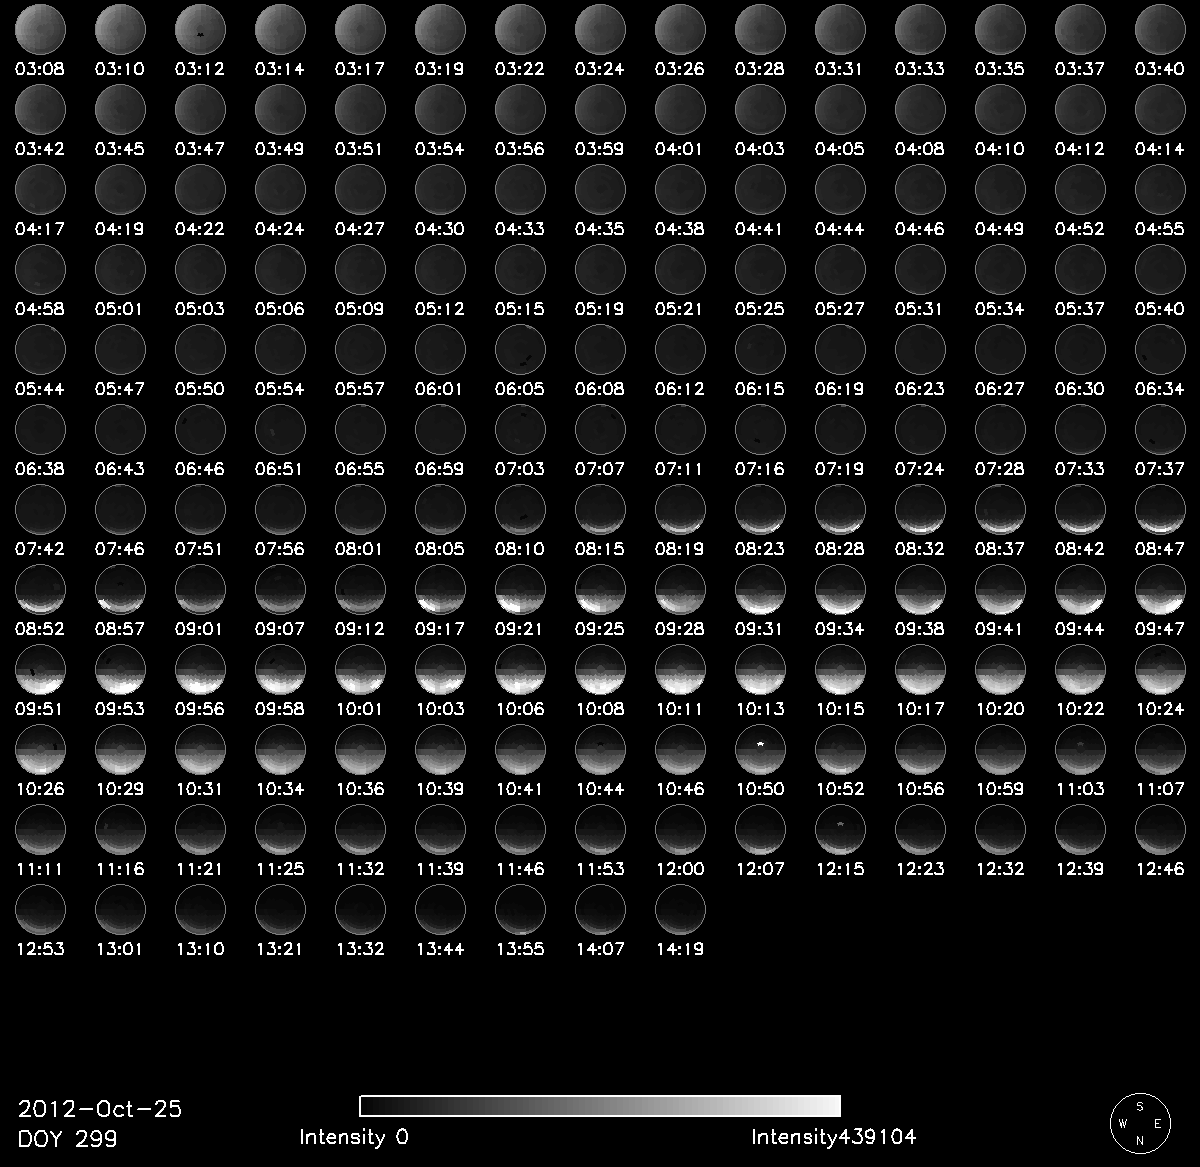The height and width of the screenshot is (1167, 1200).
Task: Click the intensity grayscale color bar
Action: 600,1105
